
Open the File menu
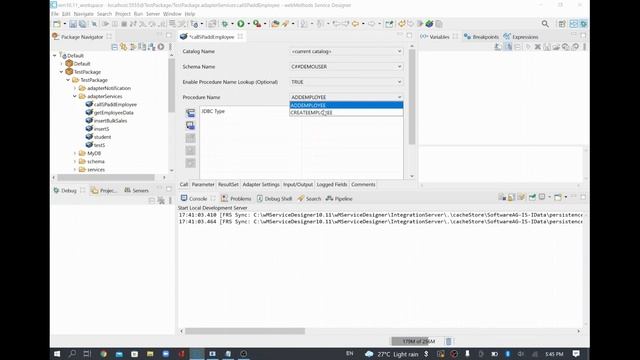click(x=55, y=14)
